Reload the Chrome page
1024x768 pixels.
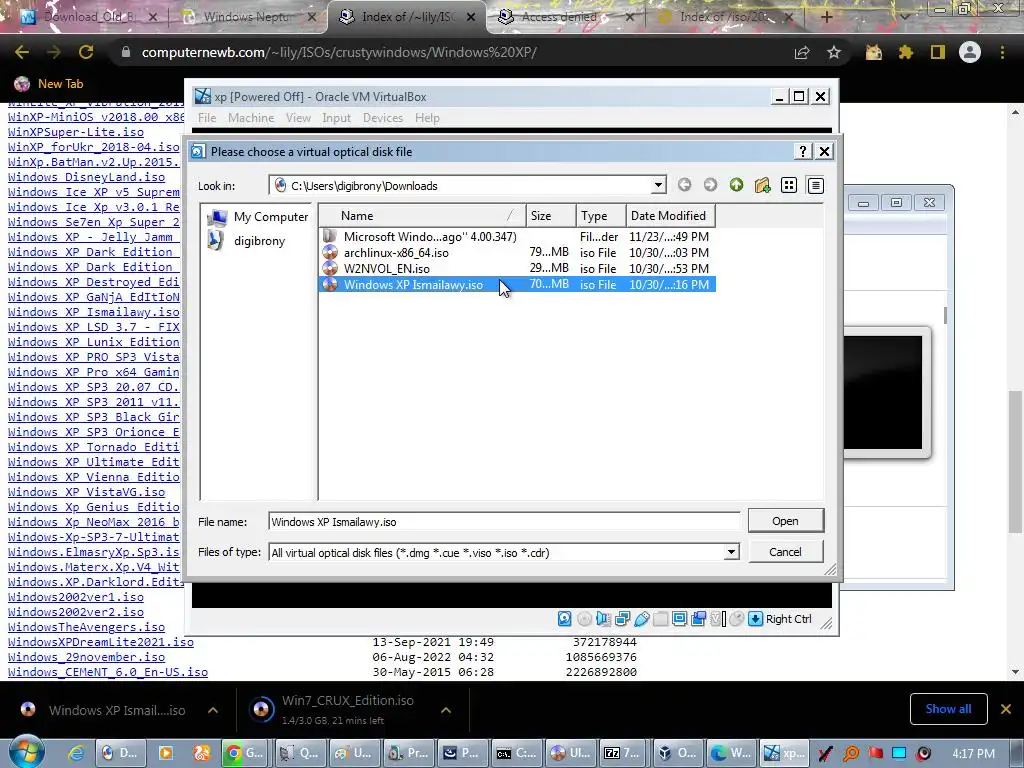coord(86,52)
